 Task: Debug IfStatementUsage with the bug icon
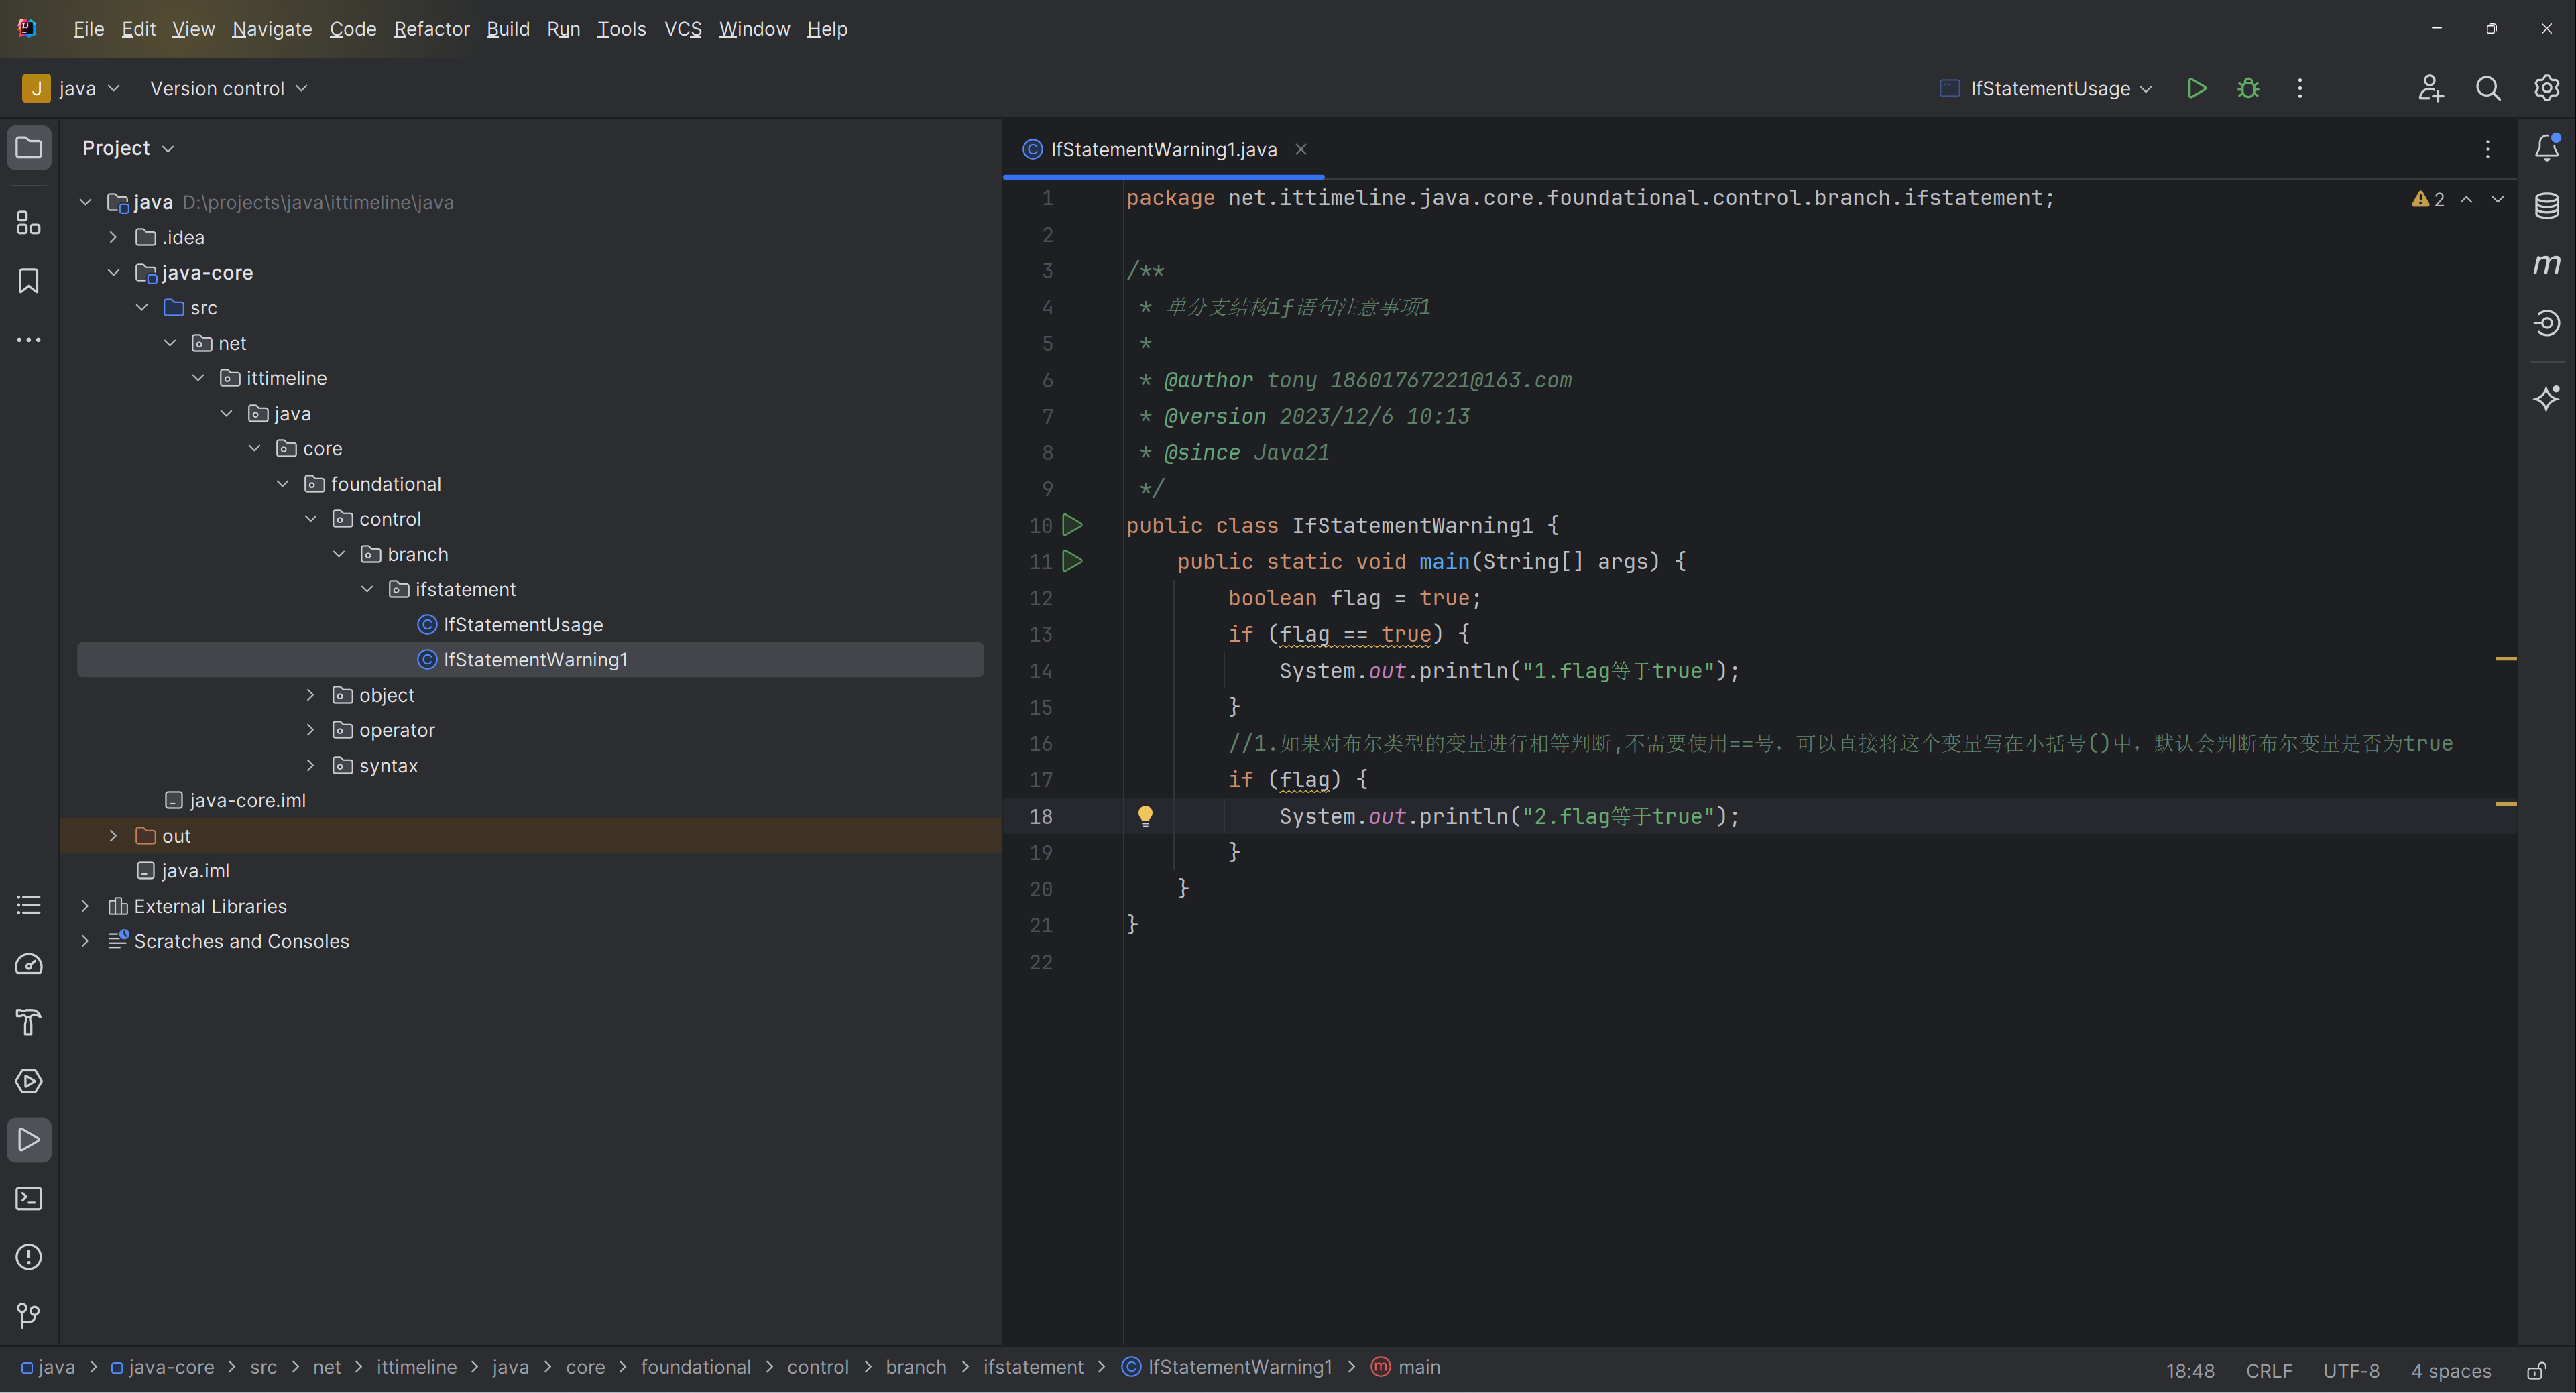(2248, 88)
